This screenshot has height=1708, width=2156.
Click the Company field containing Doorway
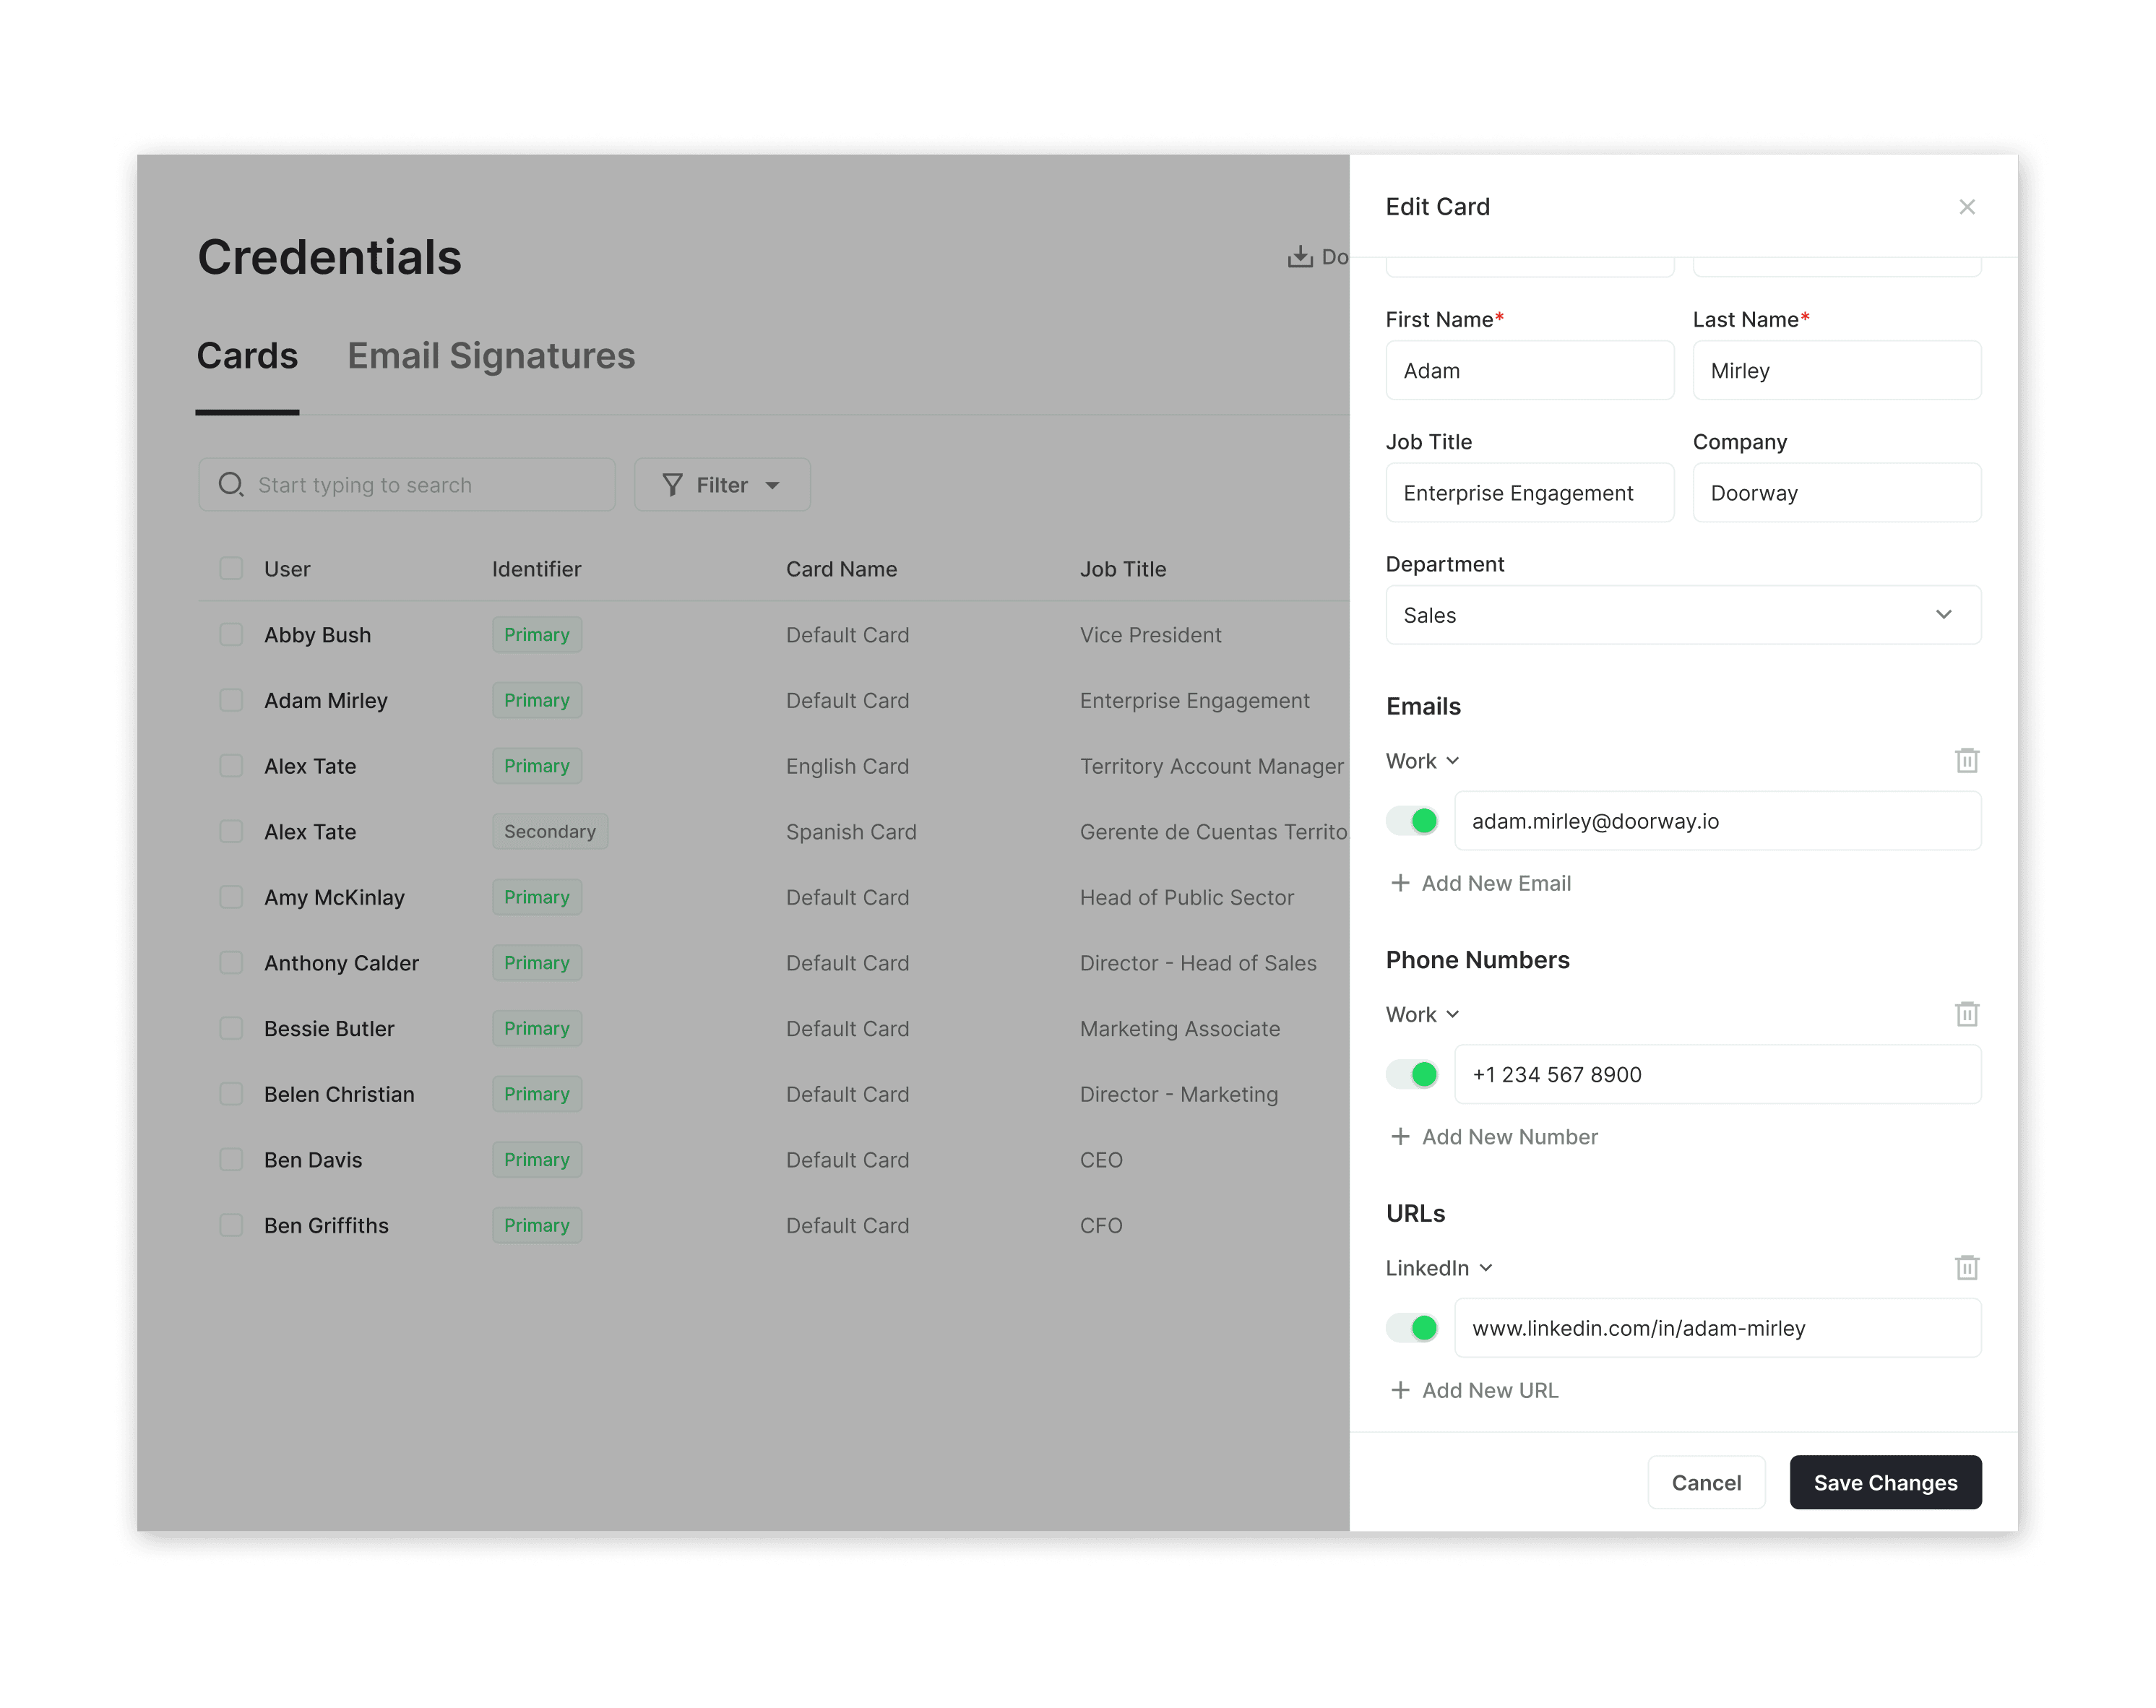[x=1836, y=493]
